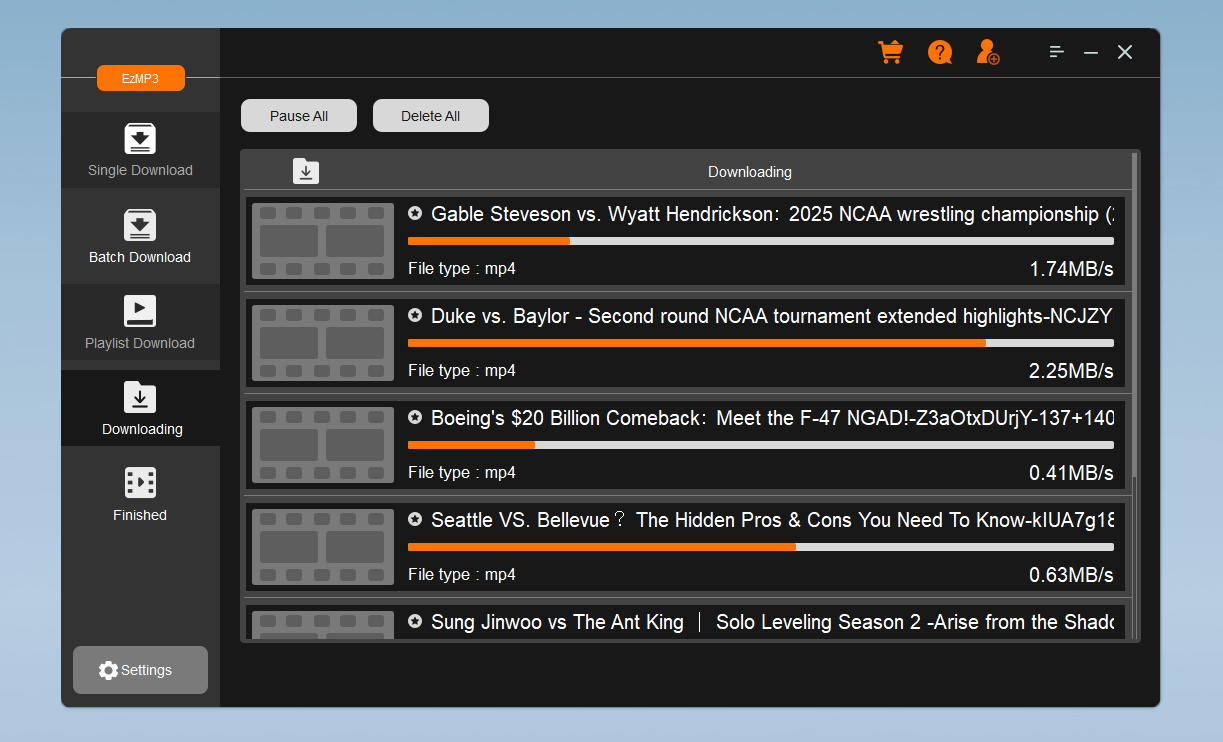
Task: Click the download list vertical scrollbar
Action: coord(1134,315)
